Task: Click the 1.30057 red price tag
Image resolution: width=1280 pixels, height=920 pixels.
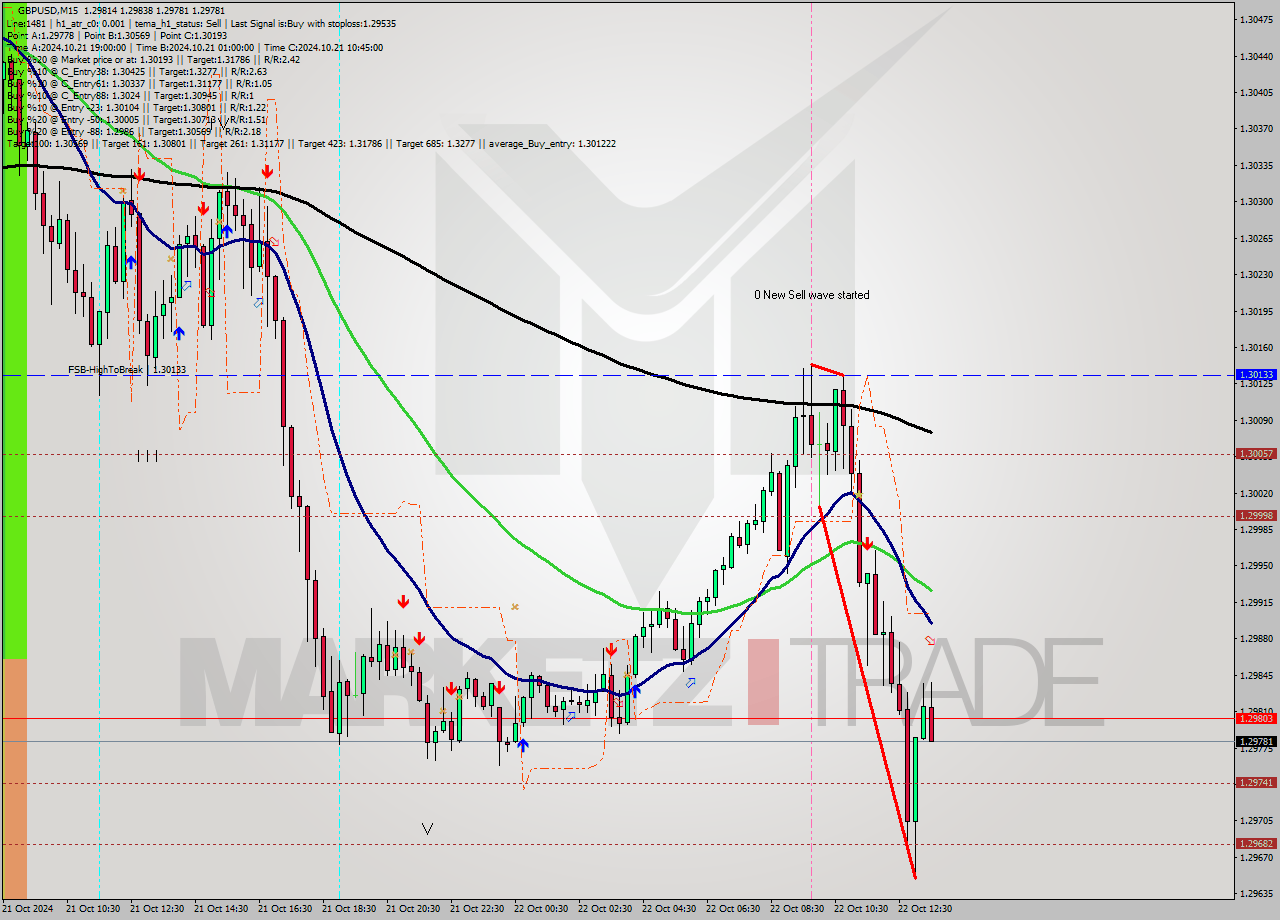Action: [x=1256, y=454]
